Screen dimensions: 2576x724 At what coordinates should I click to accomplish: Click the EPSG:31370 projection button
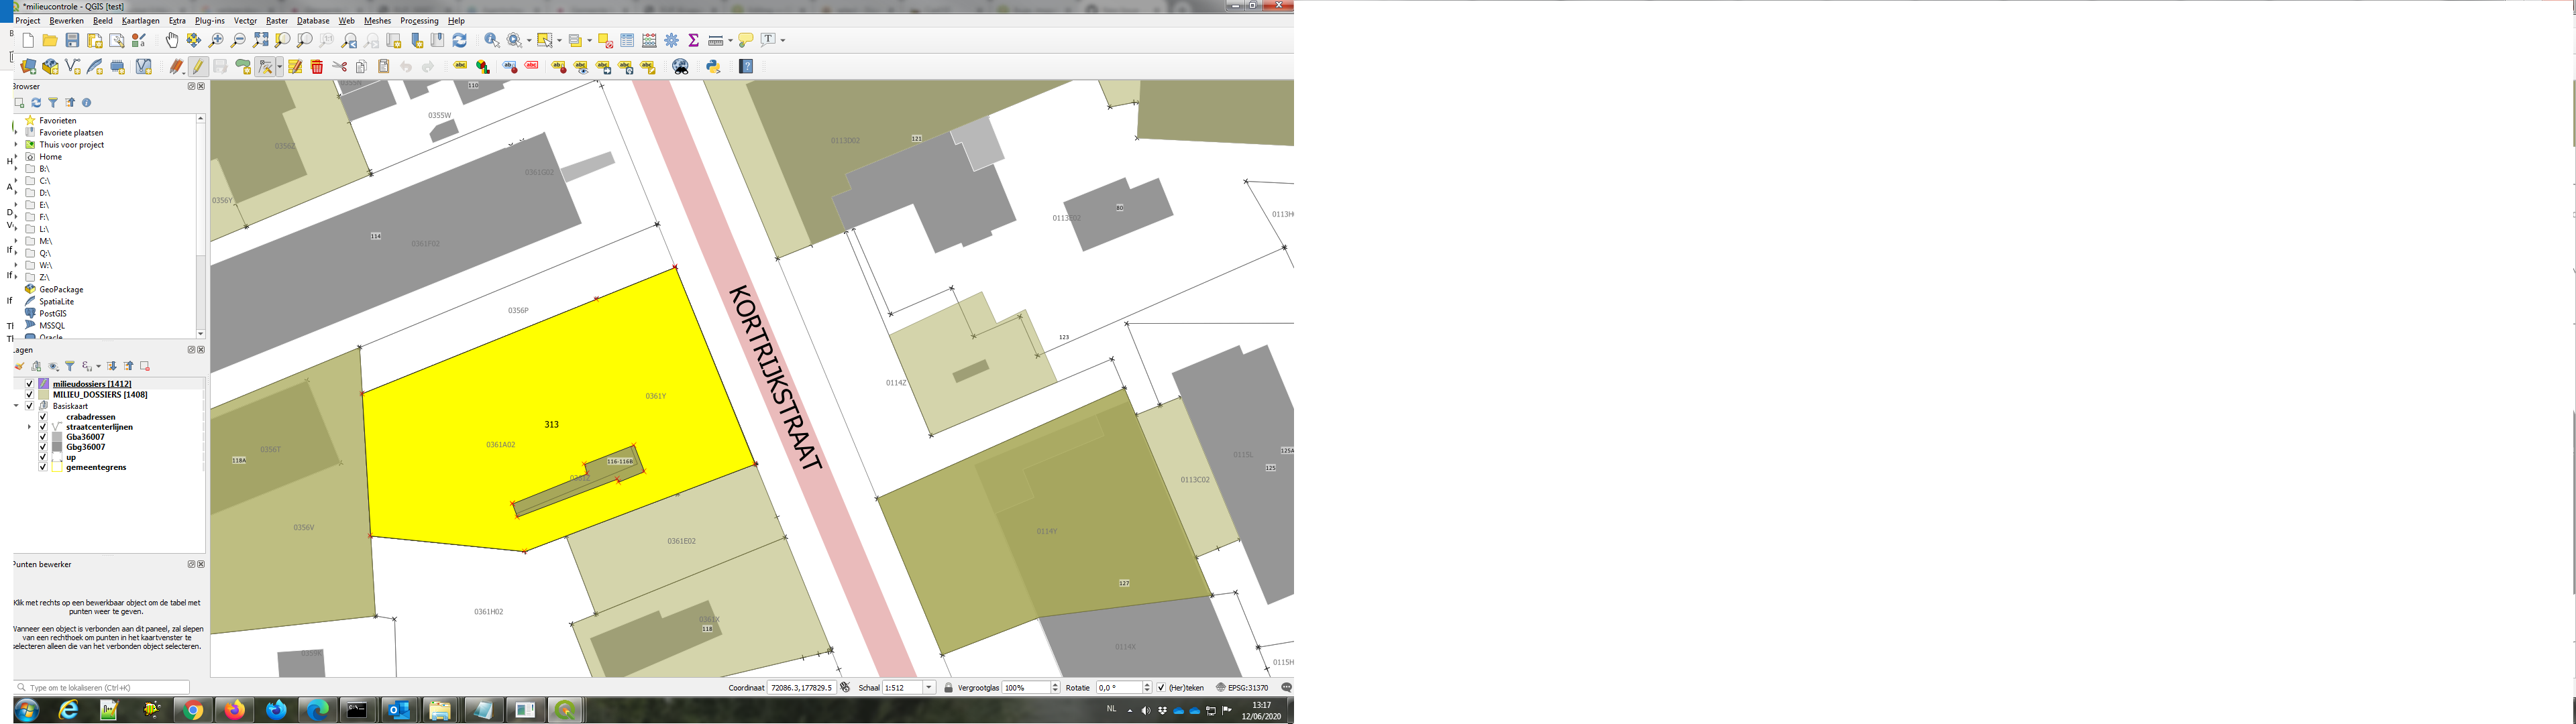coord(1246,687)
